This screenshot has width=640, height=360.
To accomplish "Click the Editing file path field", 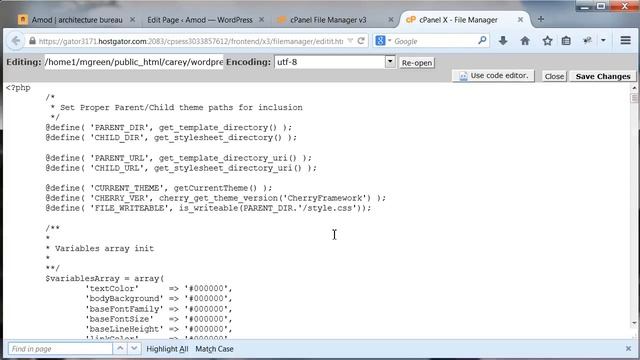I will pos(134,62).
